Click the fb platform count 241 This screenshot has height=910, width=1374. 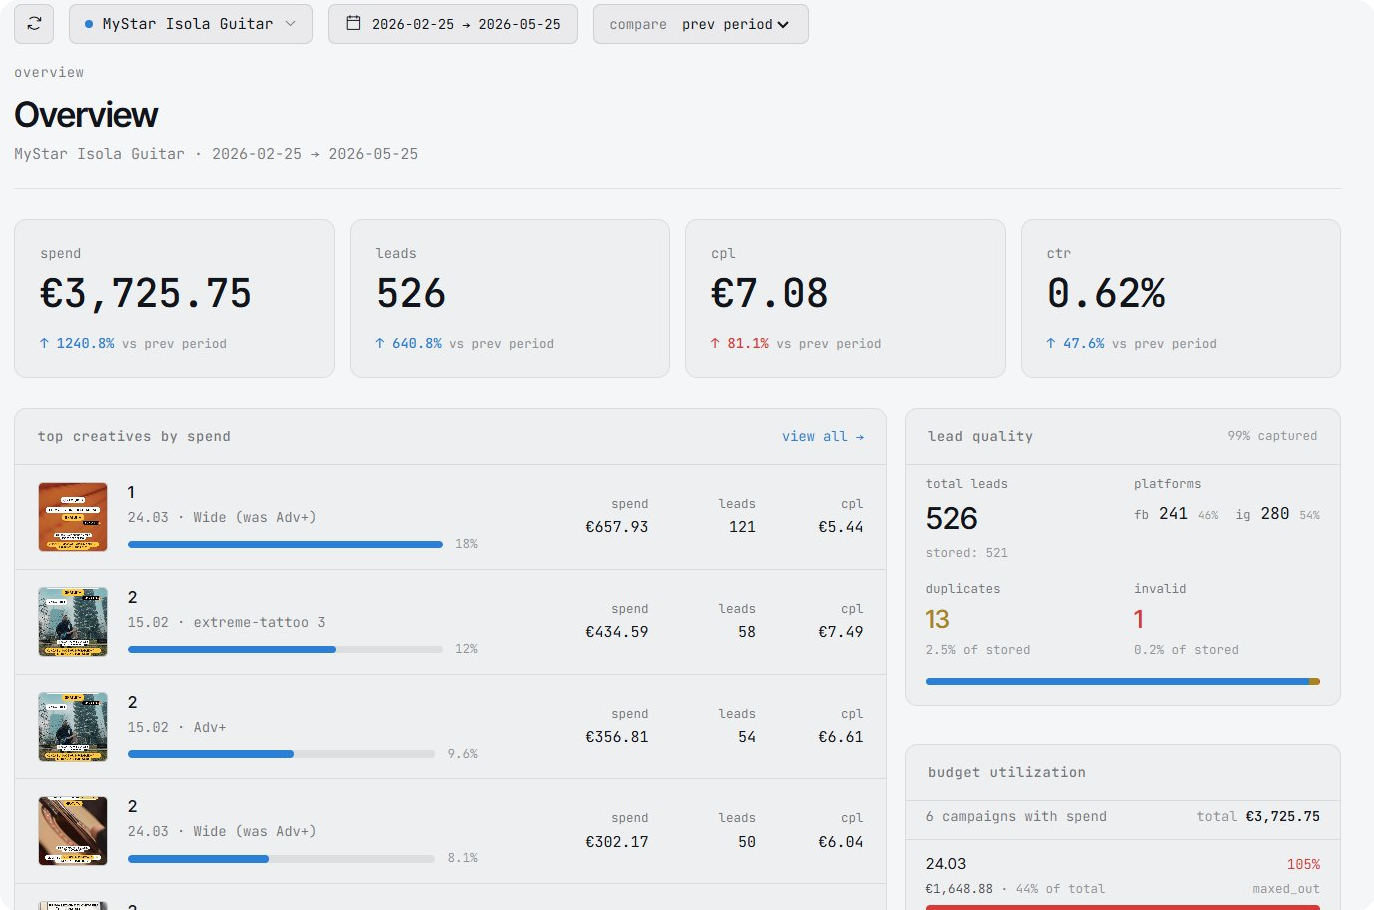click(1173, 514)
